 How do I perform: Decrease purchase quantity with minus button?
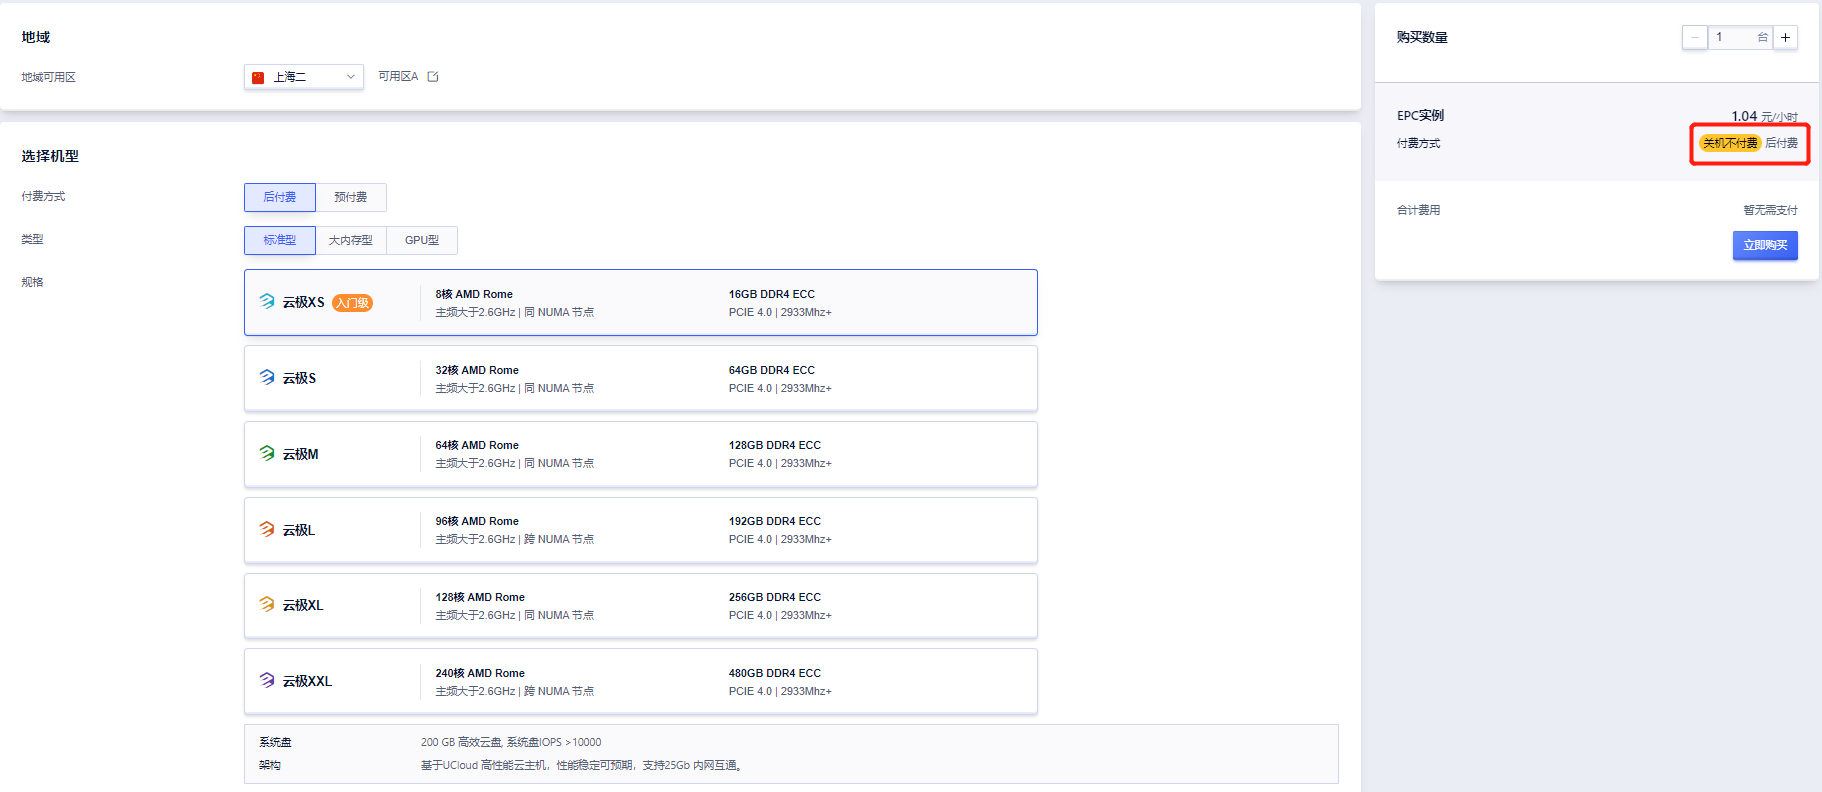[1695, 37]
